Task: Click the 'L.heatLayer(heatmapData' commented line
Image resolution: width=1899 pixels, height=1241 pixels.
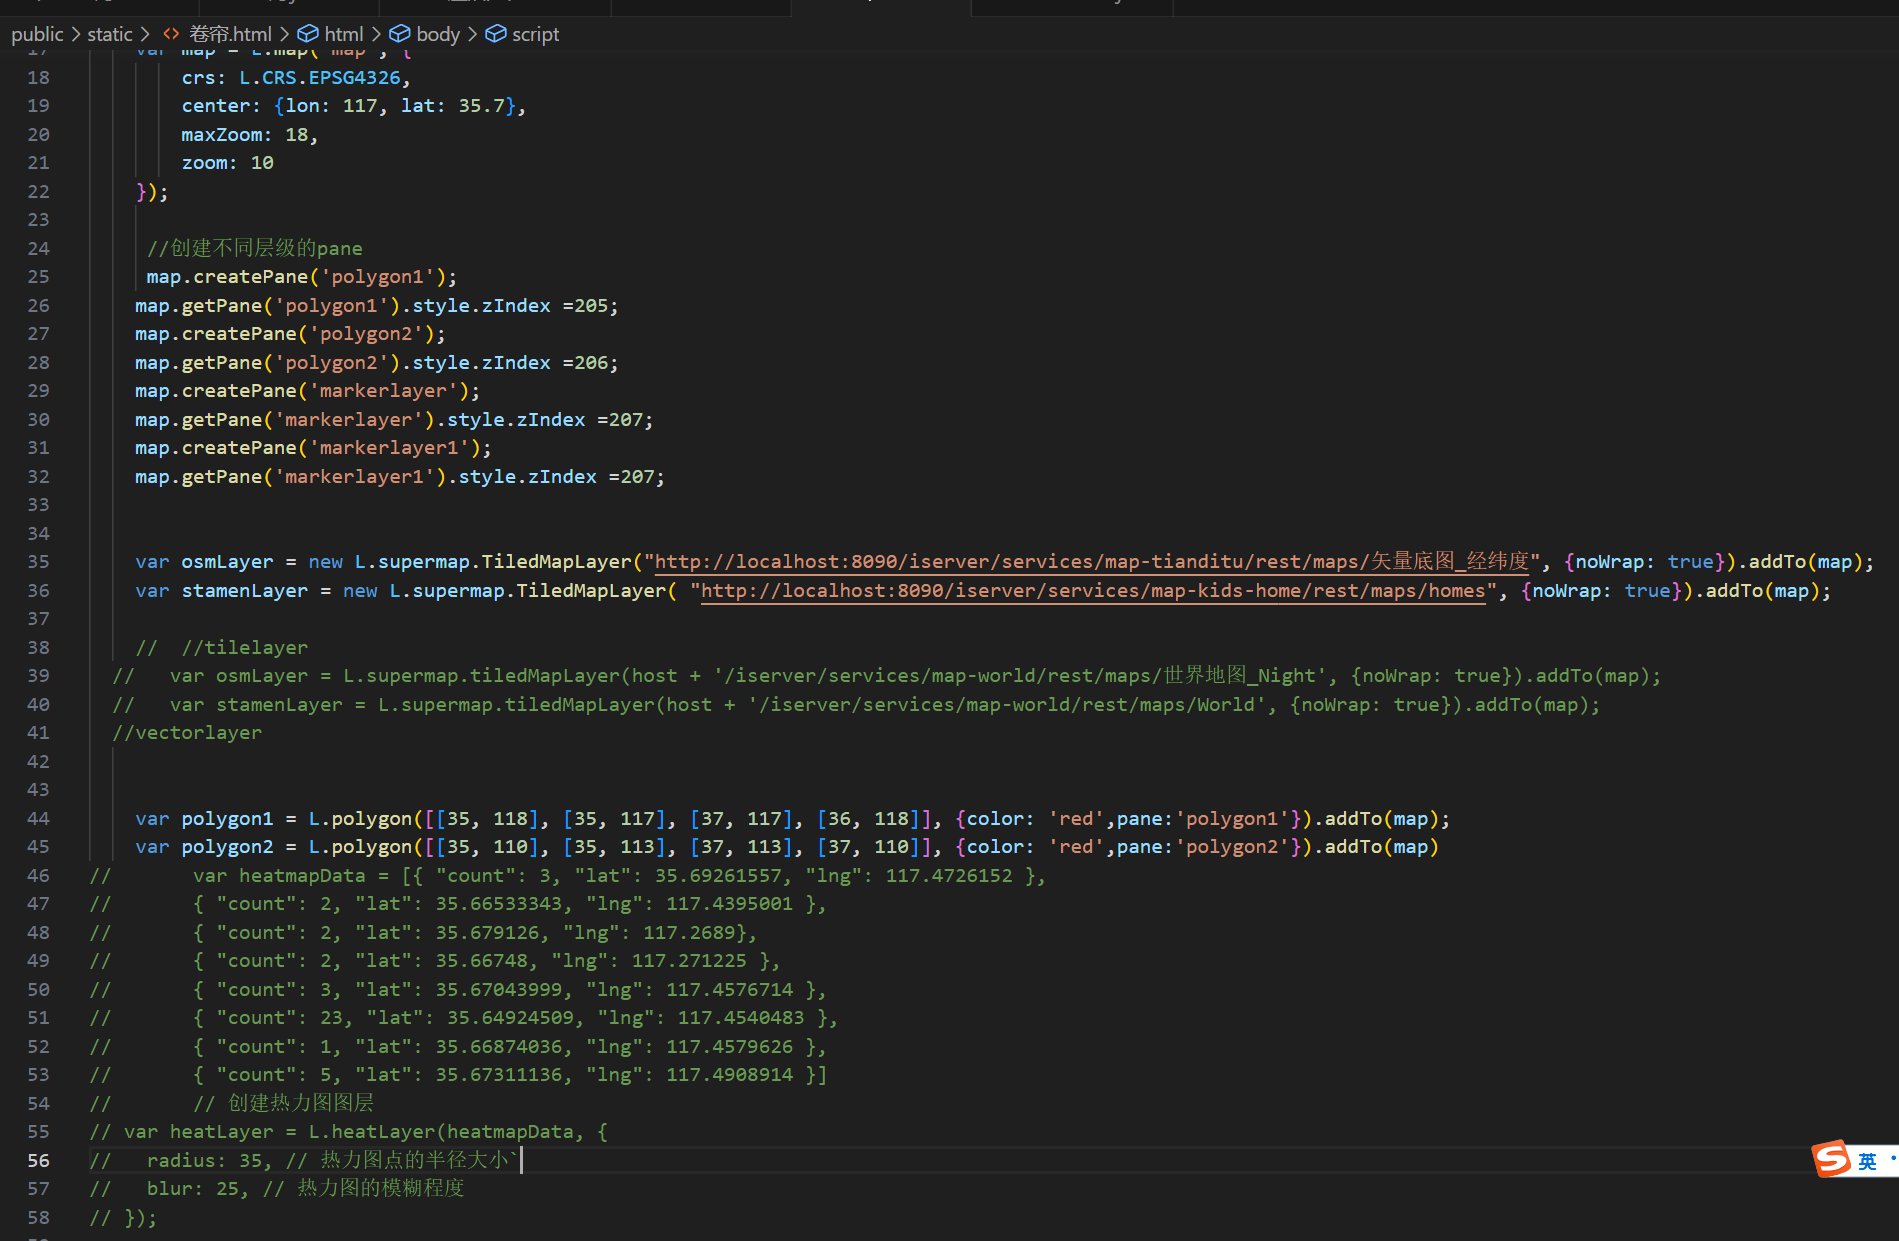Action: 349,1132
